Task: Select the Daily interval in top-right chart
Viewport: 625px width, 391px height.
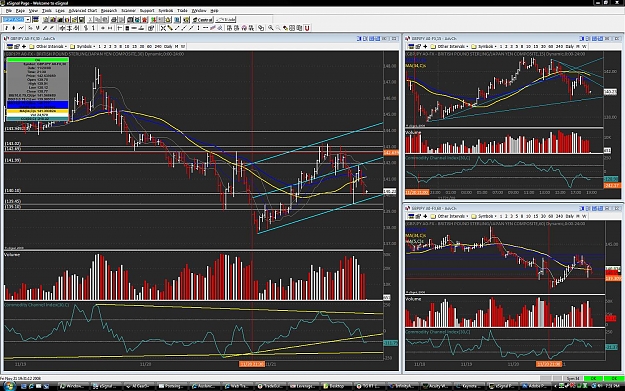Action: (569, 47)
